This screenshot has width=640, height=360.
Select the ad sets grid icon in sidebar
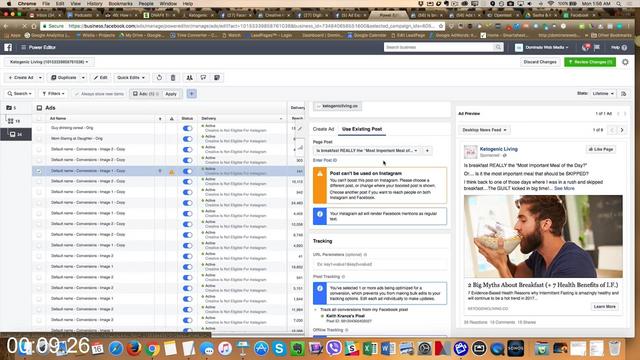tap(11, 121)
